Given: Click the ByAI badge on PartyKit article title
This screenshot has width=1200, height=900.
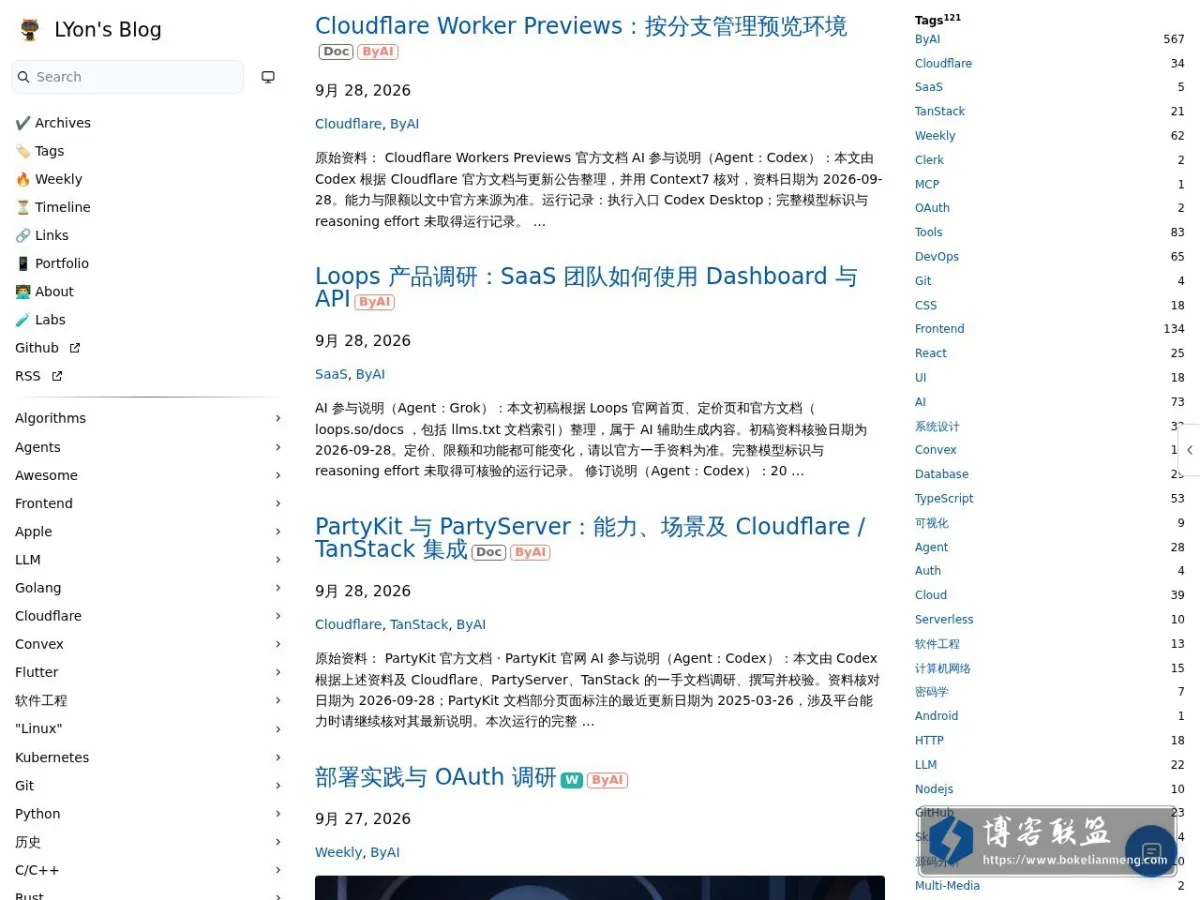Looking at the screenshot, I should 530,552.
